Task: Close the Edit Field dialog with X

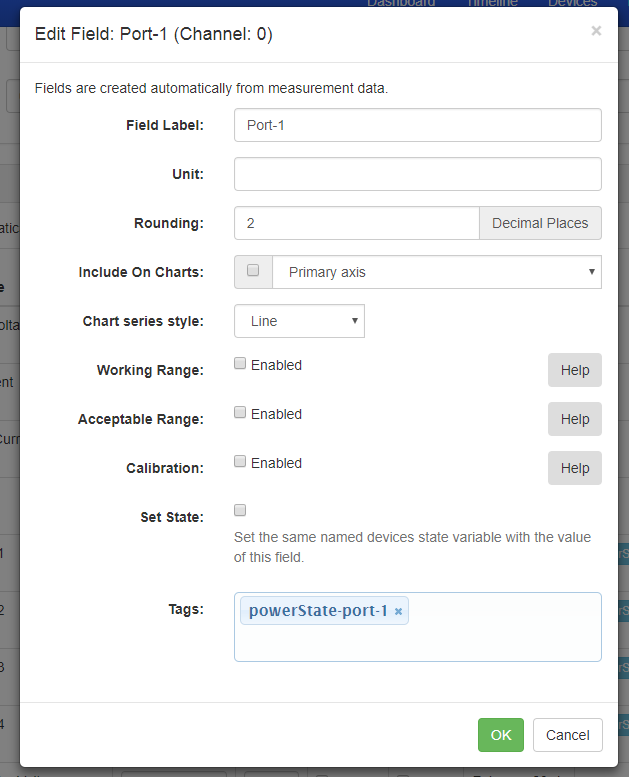Action: pyautogui.click(x=596, y=31)
